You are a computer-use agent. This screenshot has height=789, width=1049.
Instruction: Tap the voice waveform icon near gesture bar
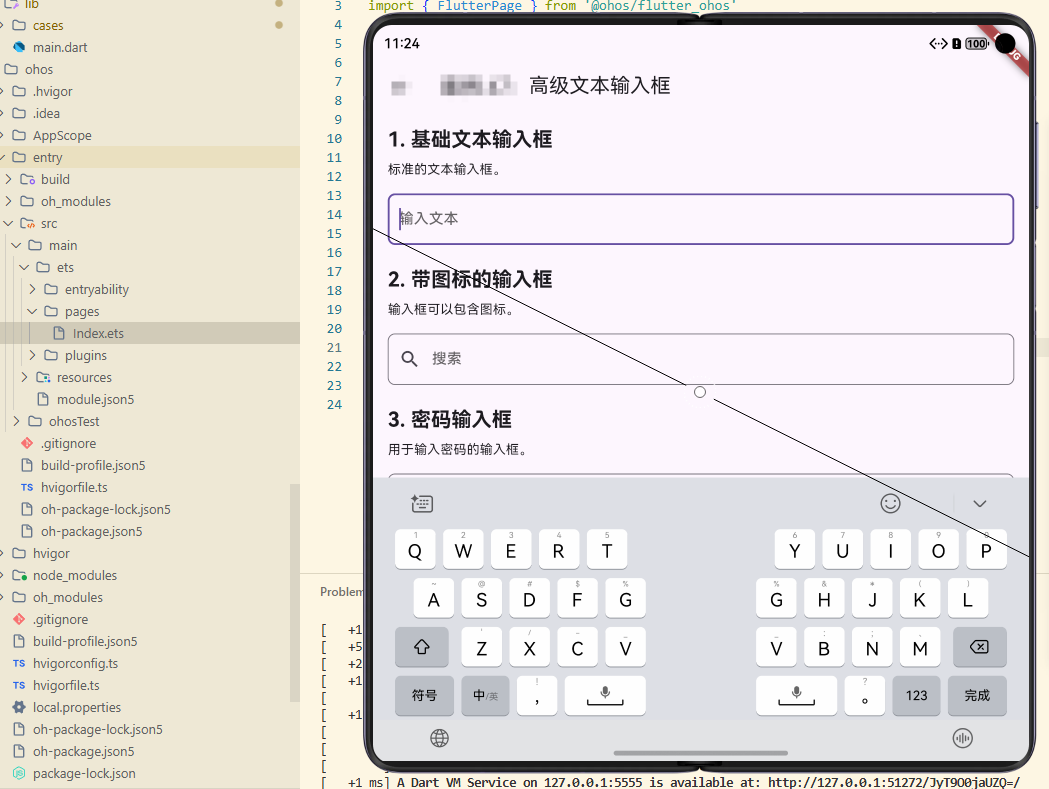pos(962,738)
